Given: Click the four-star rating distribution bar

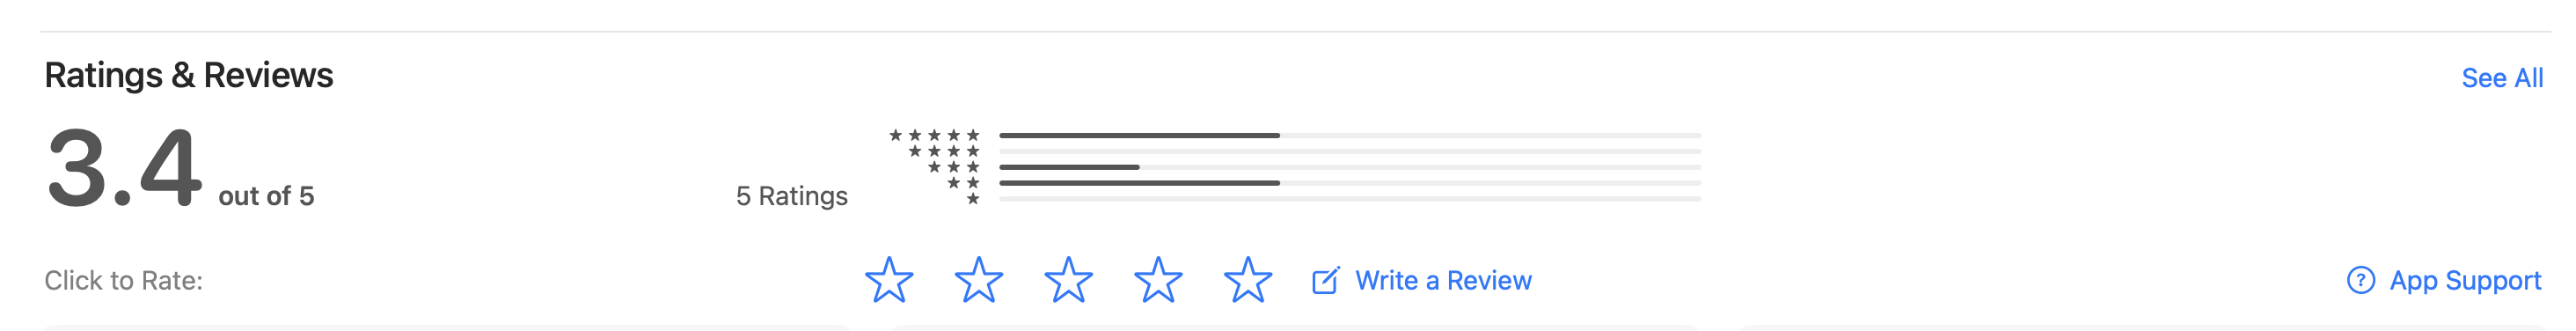Looking at the screenshot, I should tap(1350, 151).
